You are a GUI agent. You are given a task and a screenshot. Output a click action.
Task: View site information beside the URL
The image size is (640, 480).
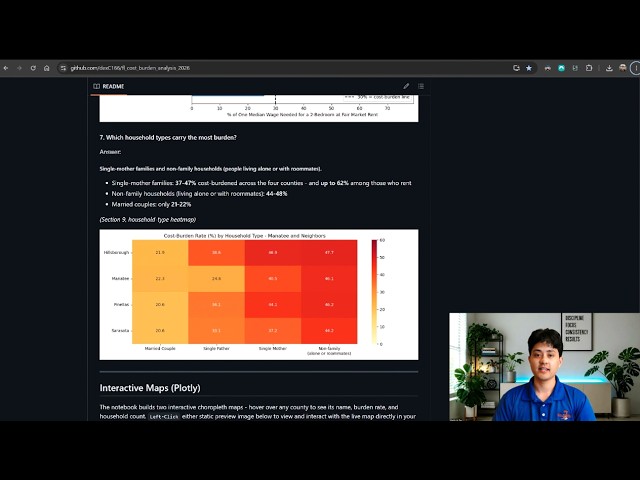point(63,68)
